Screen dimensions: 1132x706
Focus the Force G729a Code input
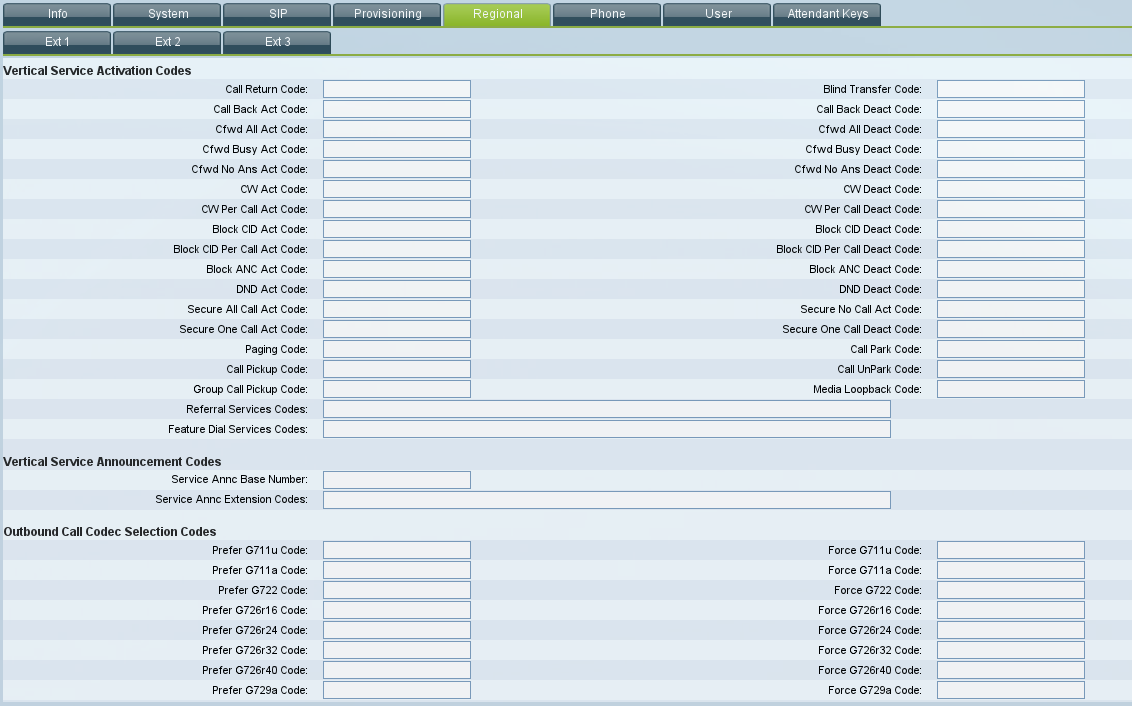1010,690
